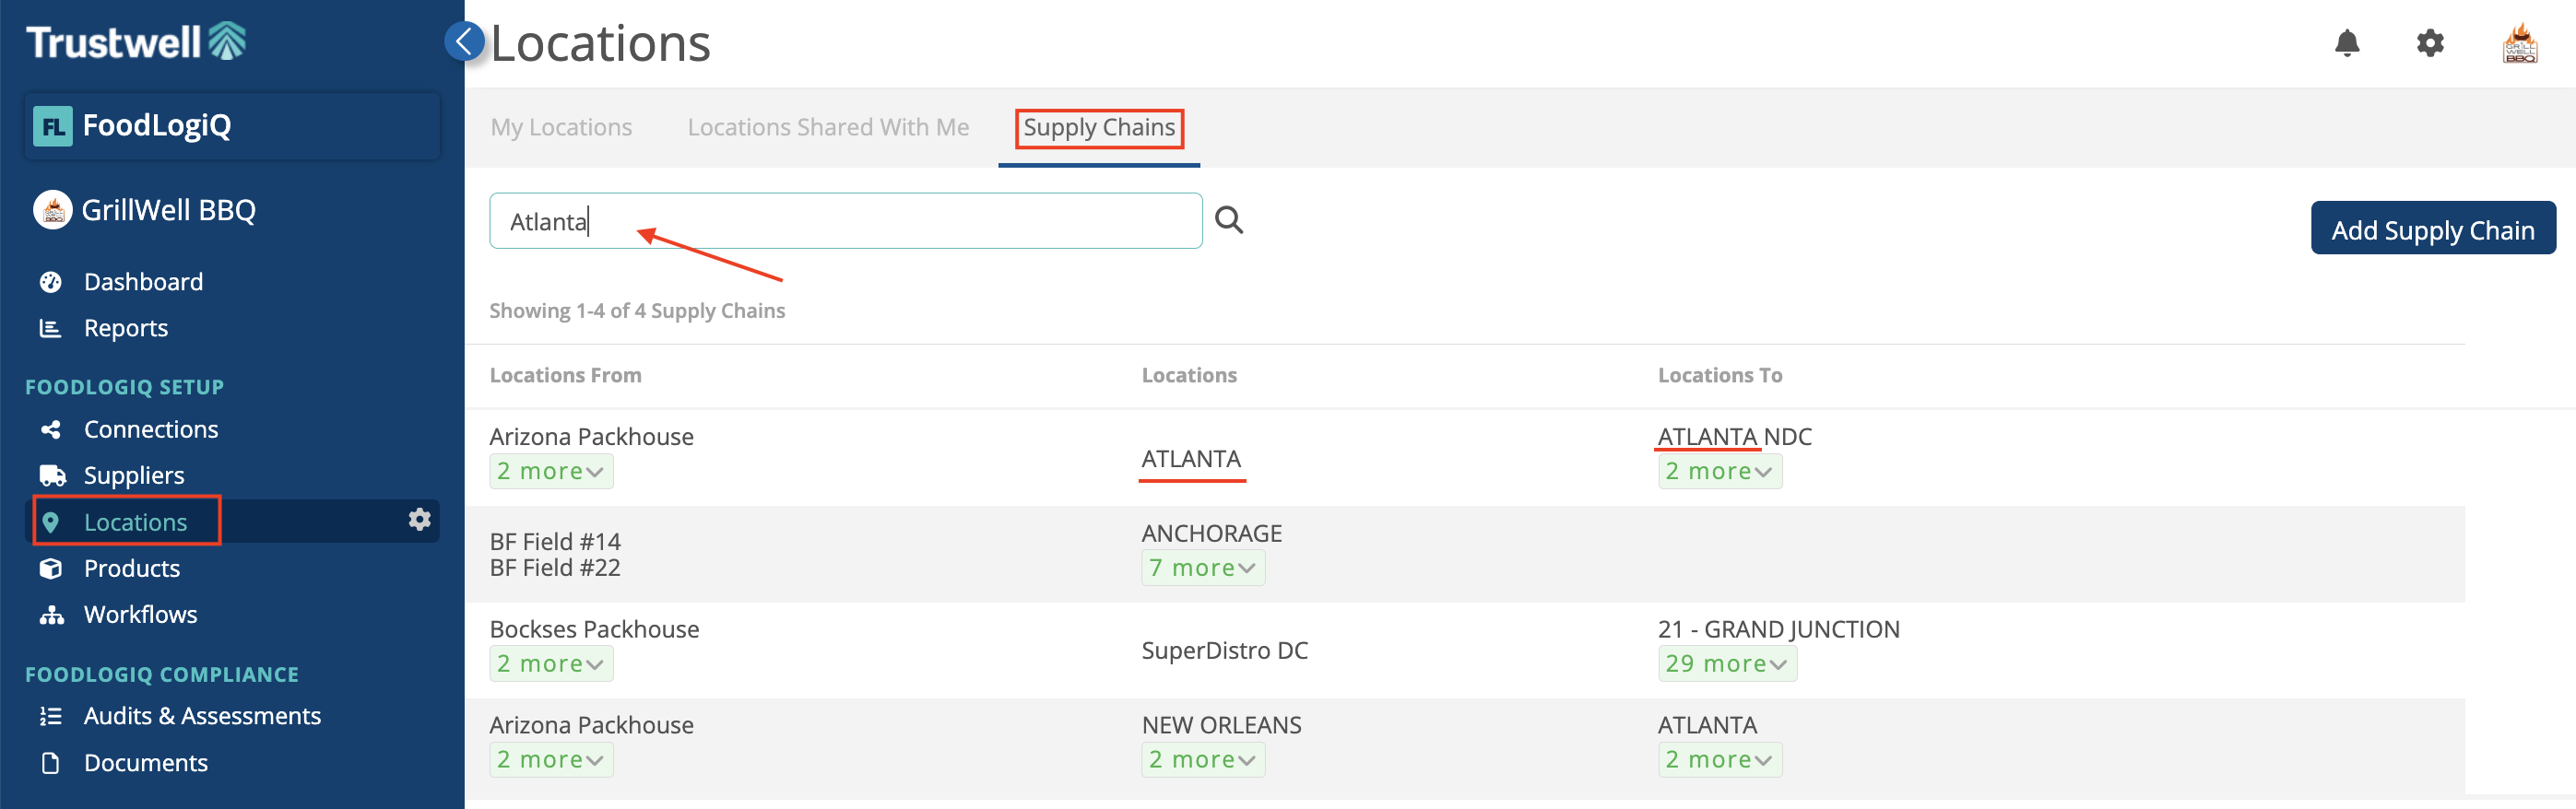
Task: Go to Documents
Action: [146, 763]
